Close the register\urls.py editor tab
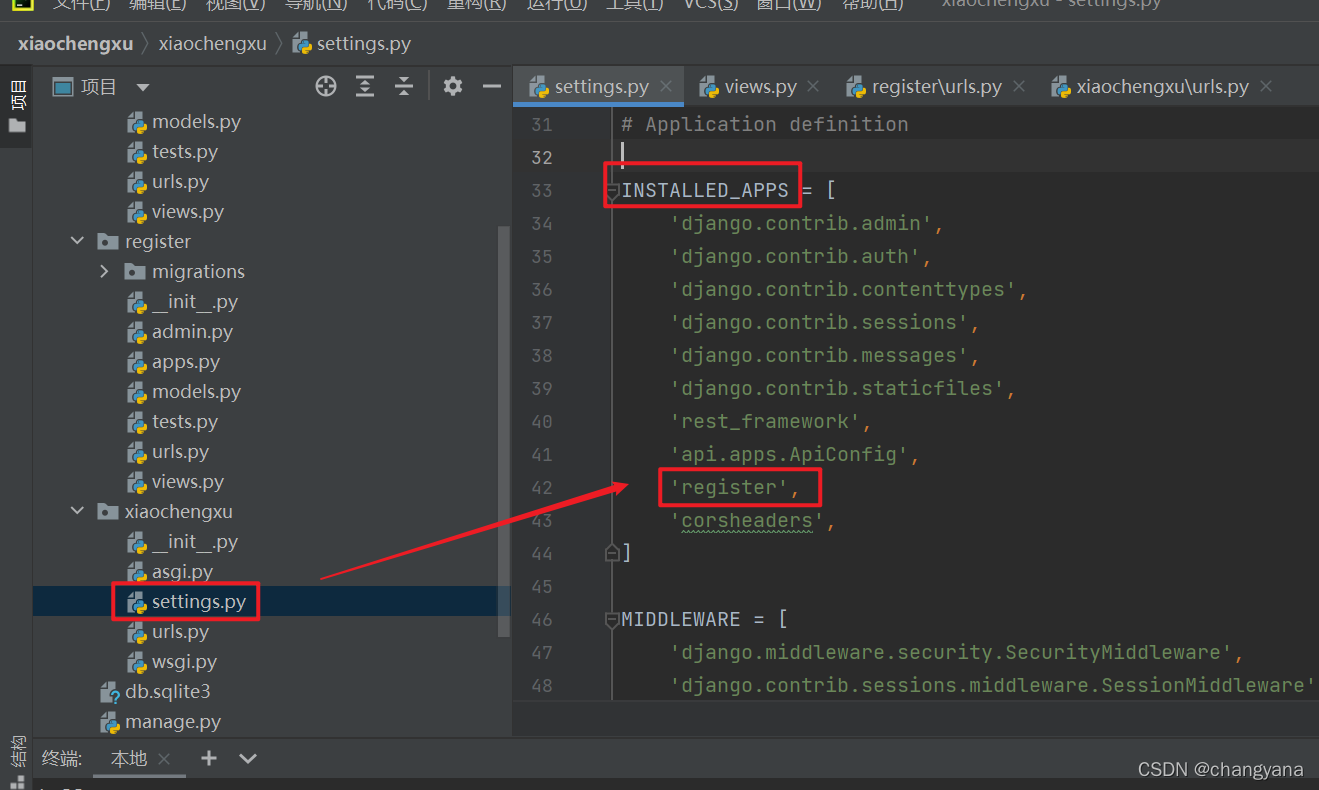This screenshot has width=1319, height=790. pyautogui.click(x=1019, y=87)
